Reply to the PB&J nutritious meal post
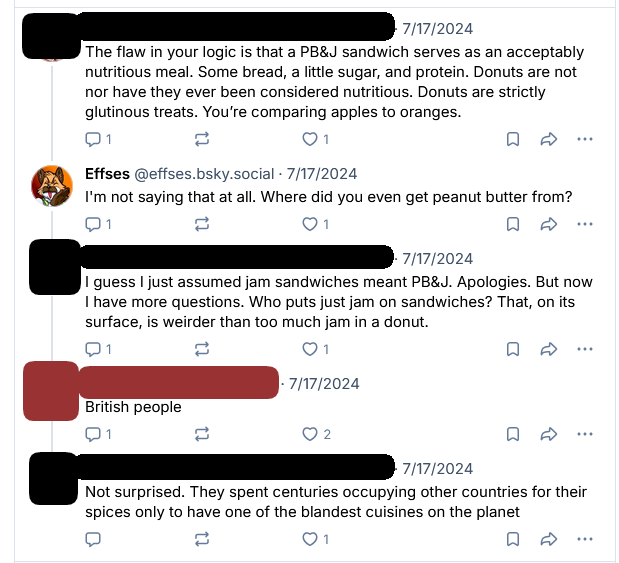The image size is (619, 563). [93, 139]
